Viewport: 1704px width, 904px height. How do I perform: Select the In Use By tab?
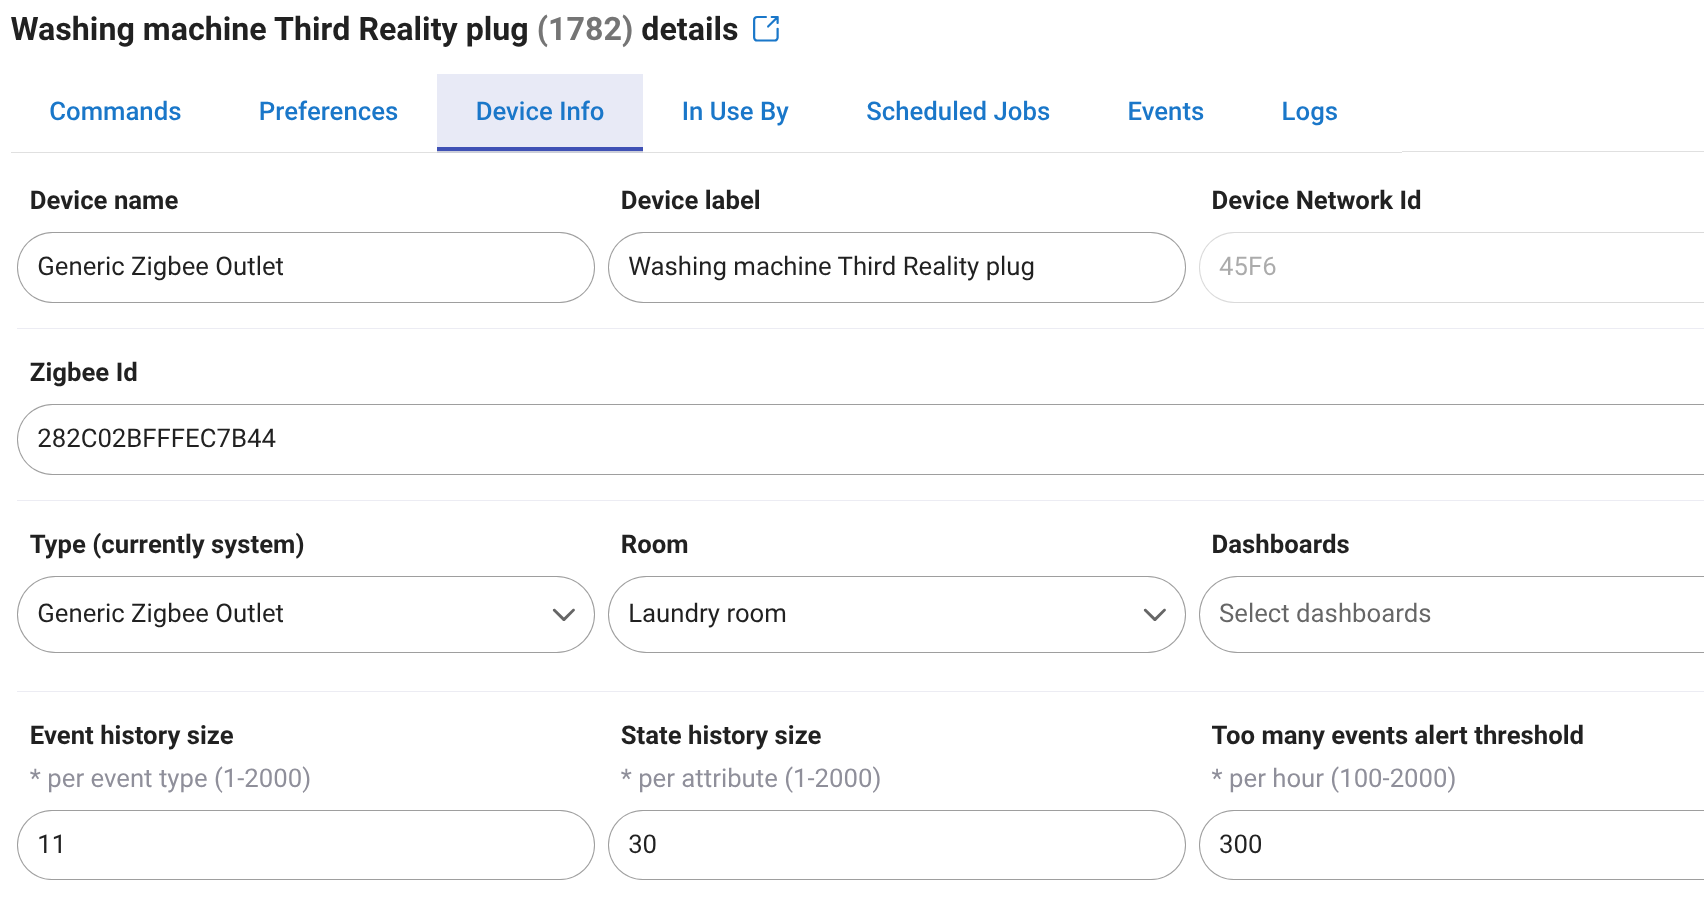[x=734, y=111]
